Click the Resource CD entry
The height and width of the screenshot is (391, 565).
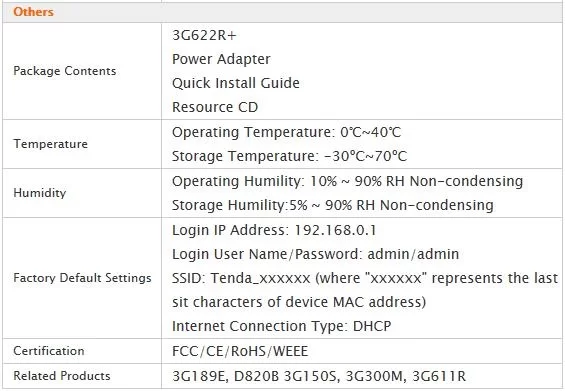coord(215,107)
